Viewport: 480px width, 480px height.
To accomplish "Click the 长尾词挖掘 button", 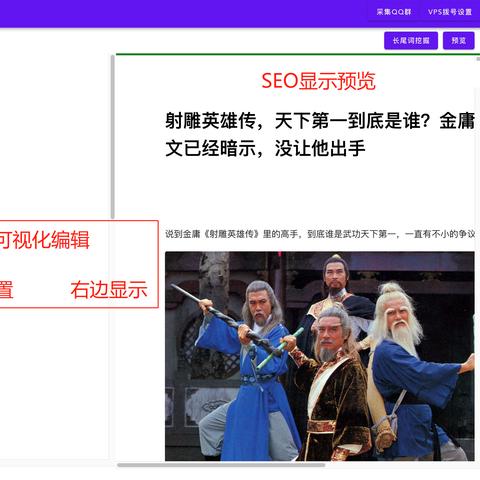I will [411, 41].
